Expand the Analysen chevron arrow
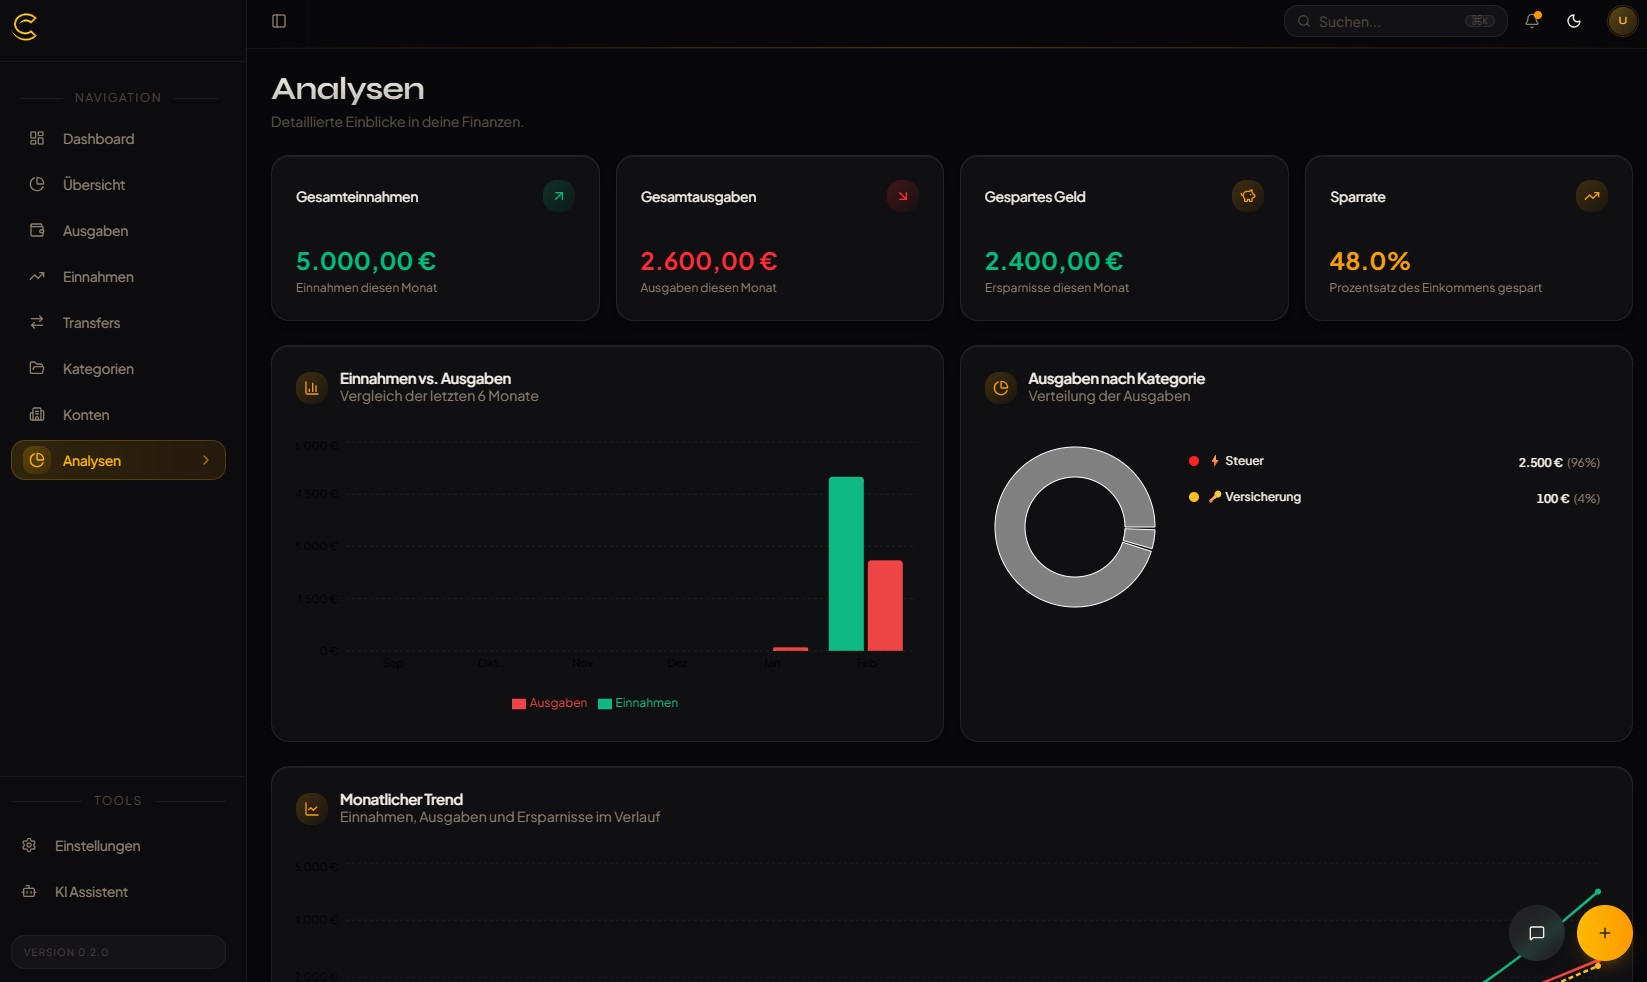This screenshot has width=1647, height=982. [x=206, y=460]
